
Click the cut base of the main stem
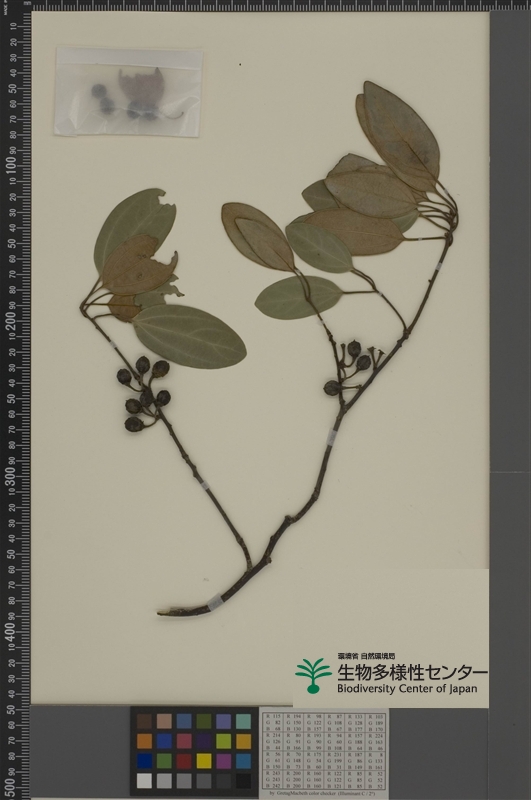pos(166,611)
